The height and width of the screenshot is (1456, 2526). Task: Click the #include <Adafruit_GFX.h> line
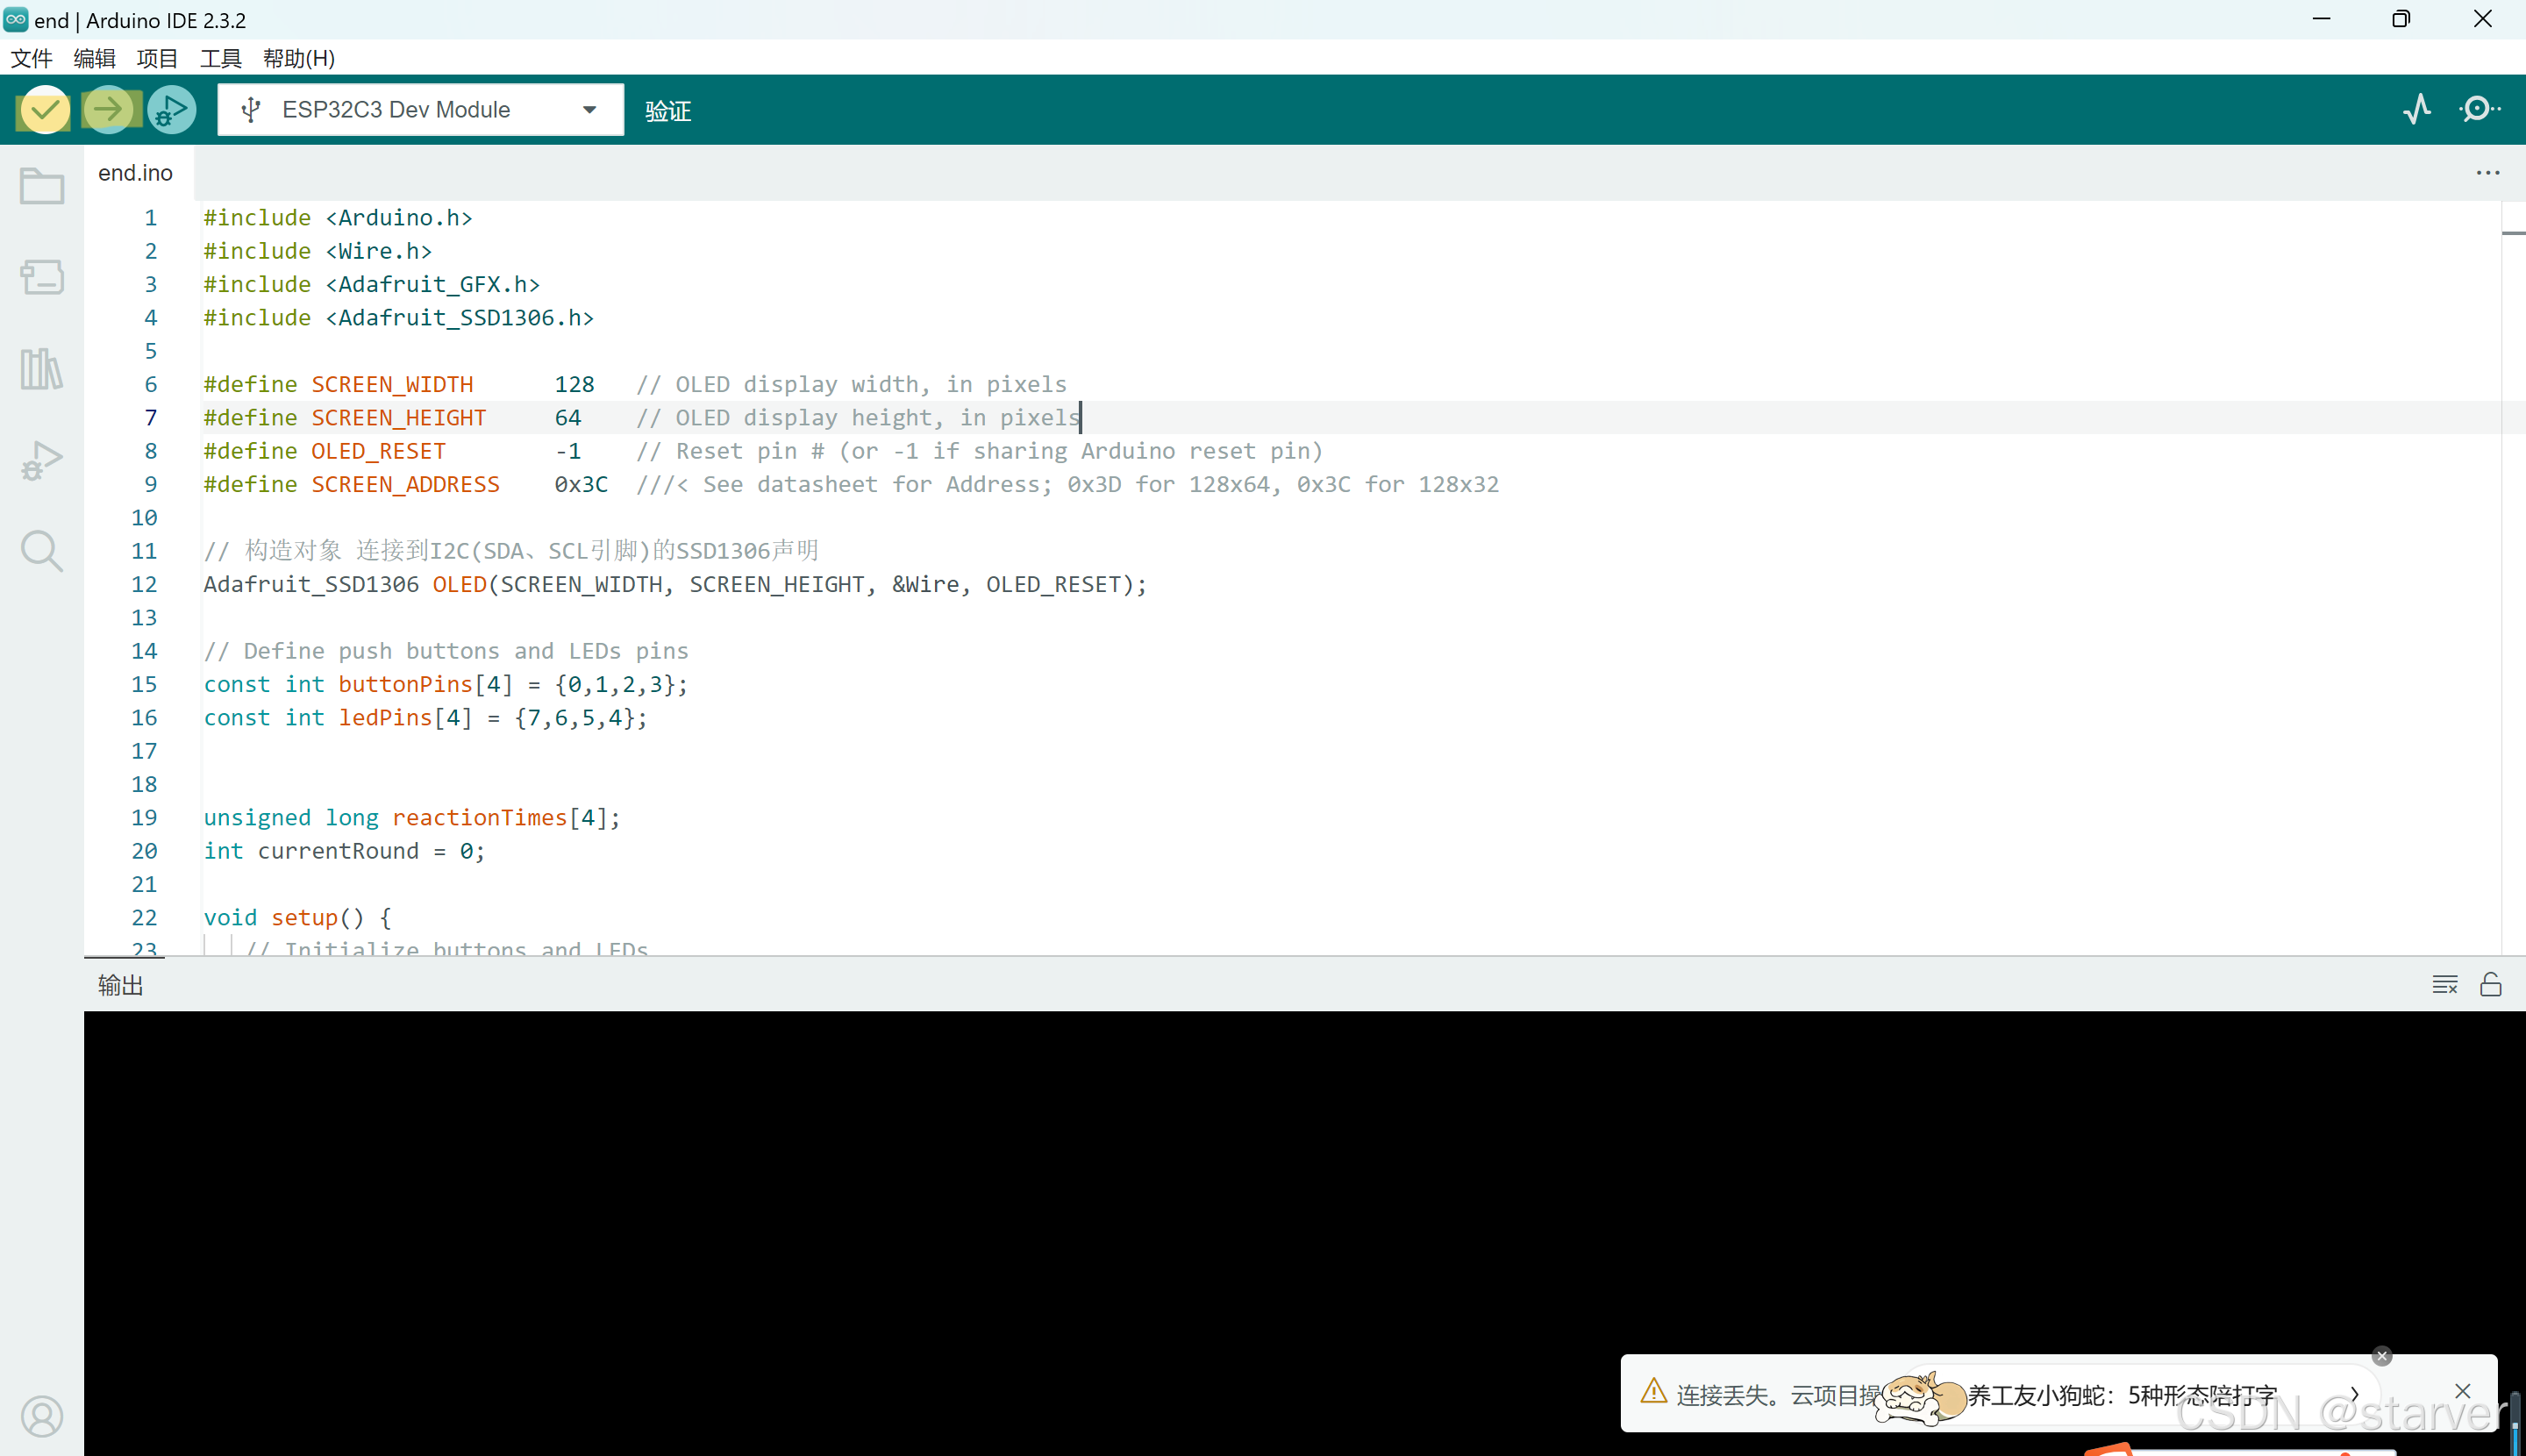pos(372,284)
